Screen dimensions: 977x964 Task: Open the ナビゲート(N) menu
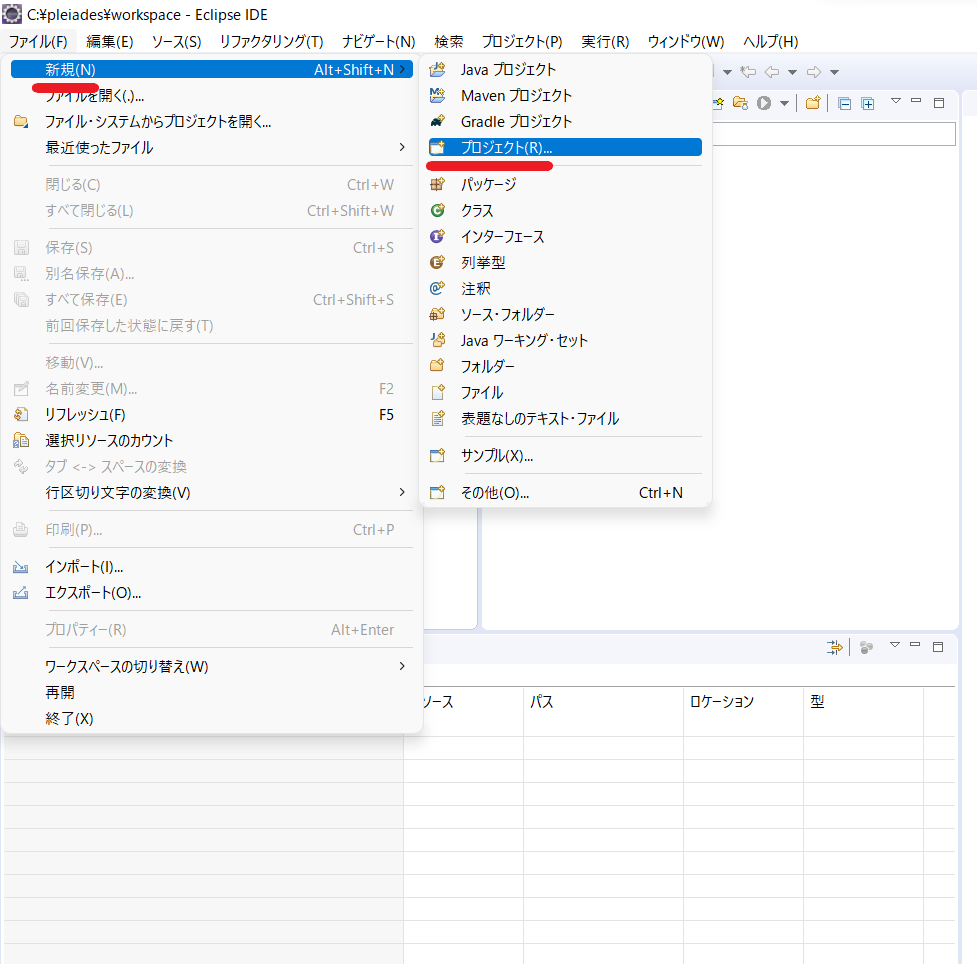coord(379,42)
